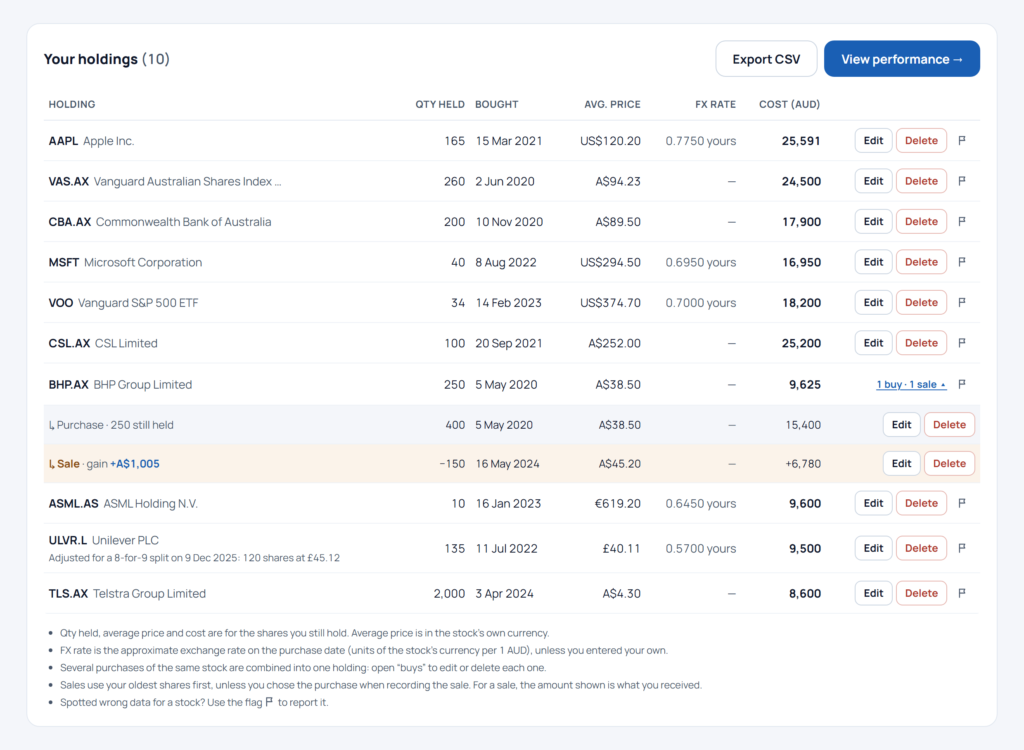Flag wrong data for CBA.AX row

pos(962,221)
